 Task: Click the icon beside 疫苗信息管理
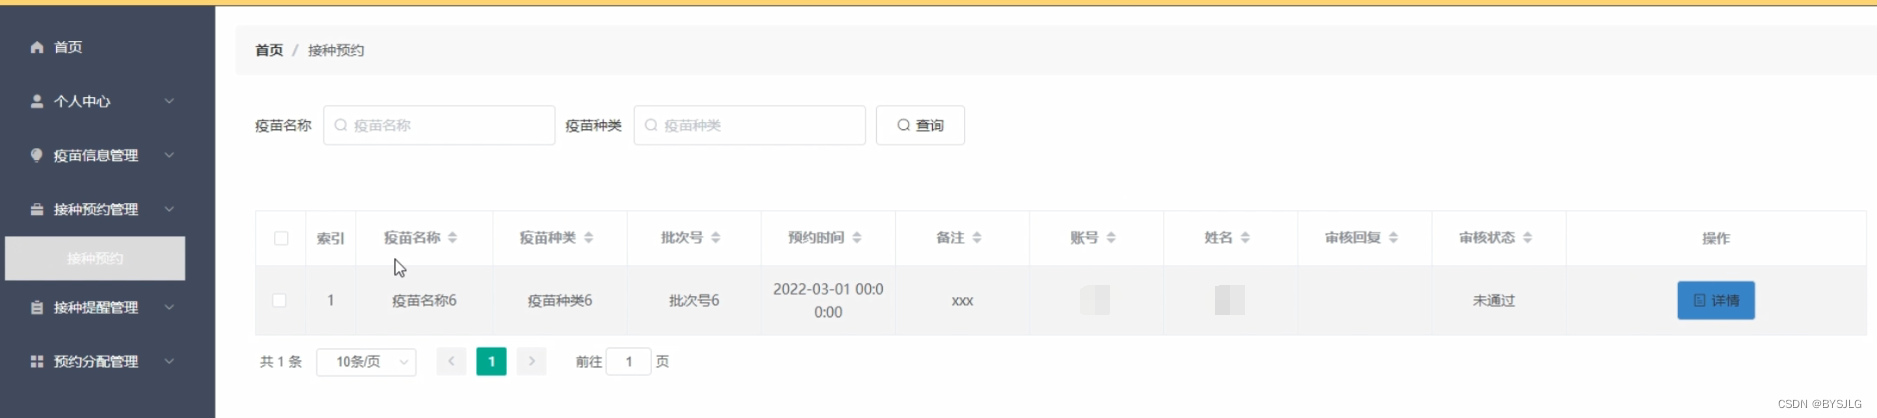tap(37, 155)
